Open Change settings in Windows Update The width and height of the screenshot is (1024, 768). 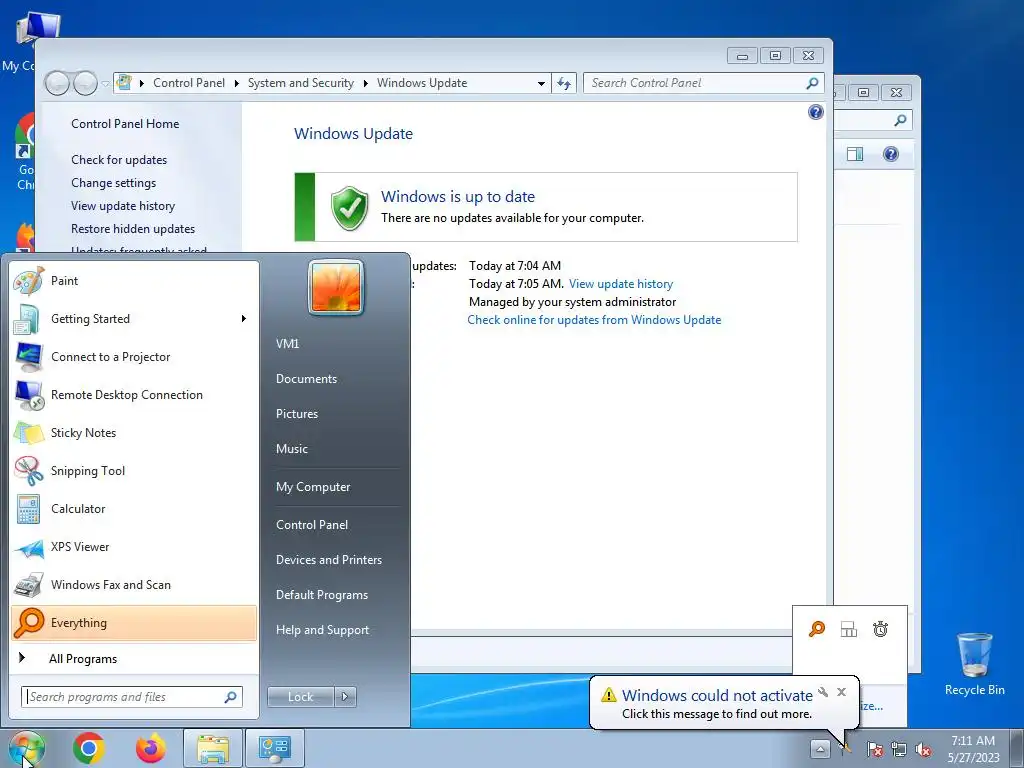[x=114, y=183]
